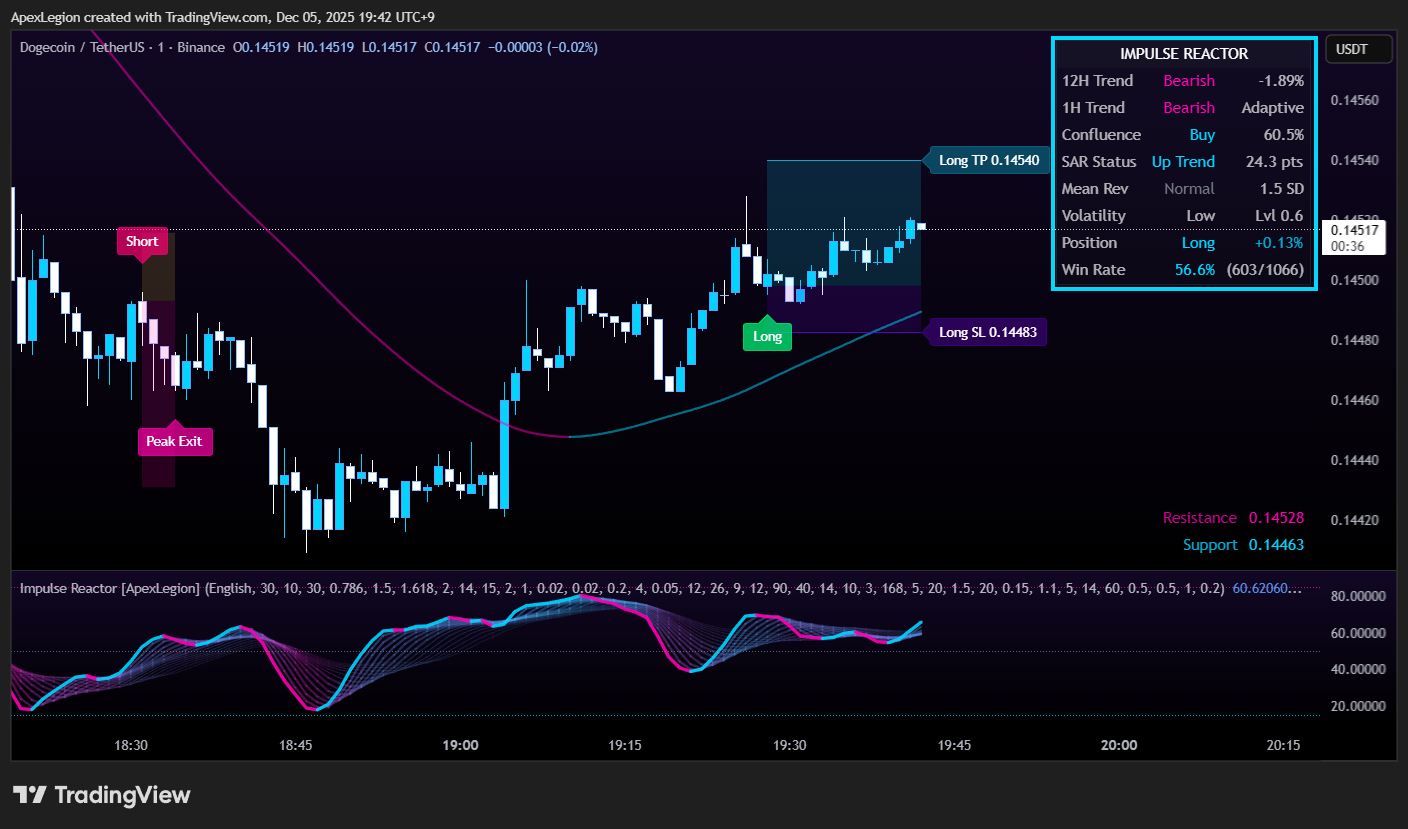
Task: Click the 24.3 pts value
Action: pyautogui.click(x=1275, y=162)
